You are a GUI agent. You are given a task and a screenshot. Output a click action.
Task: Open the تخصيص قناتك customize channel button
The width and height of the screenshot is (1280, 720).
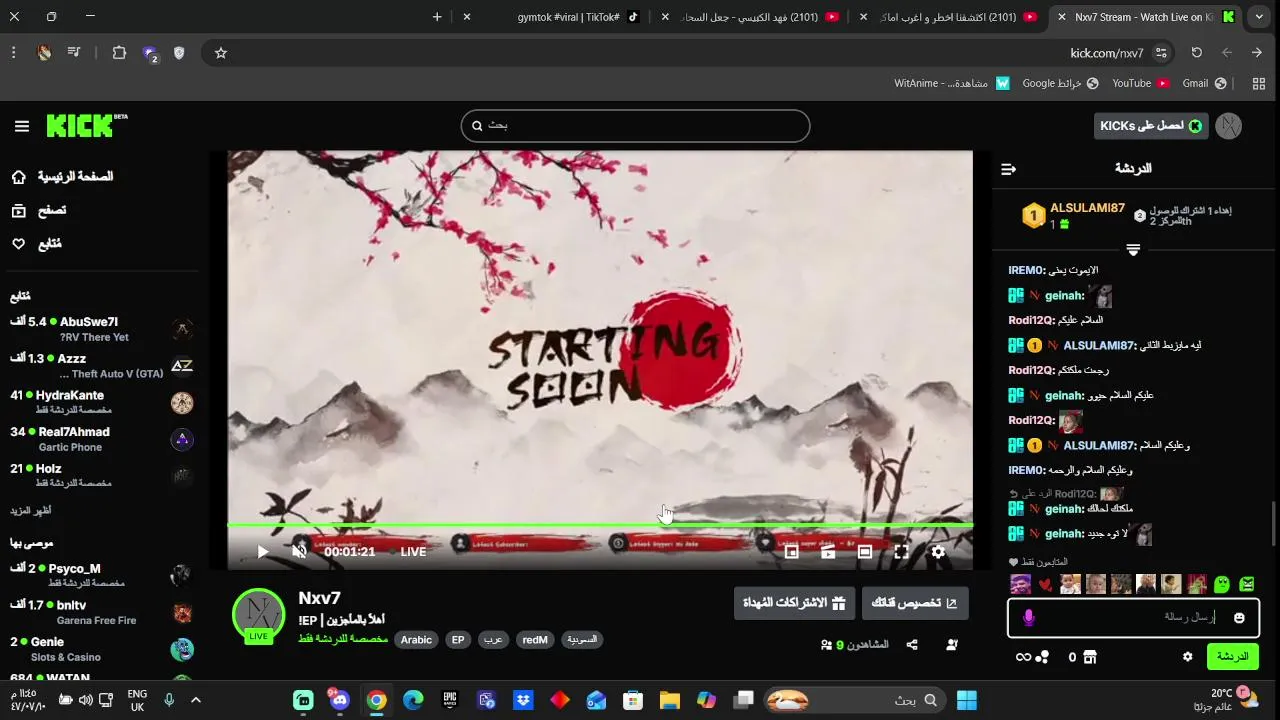[915, 603]
